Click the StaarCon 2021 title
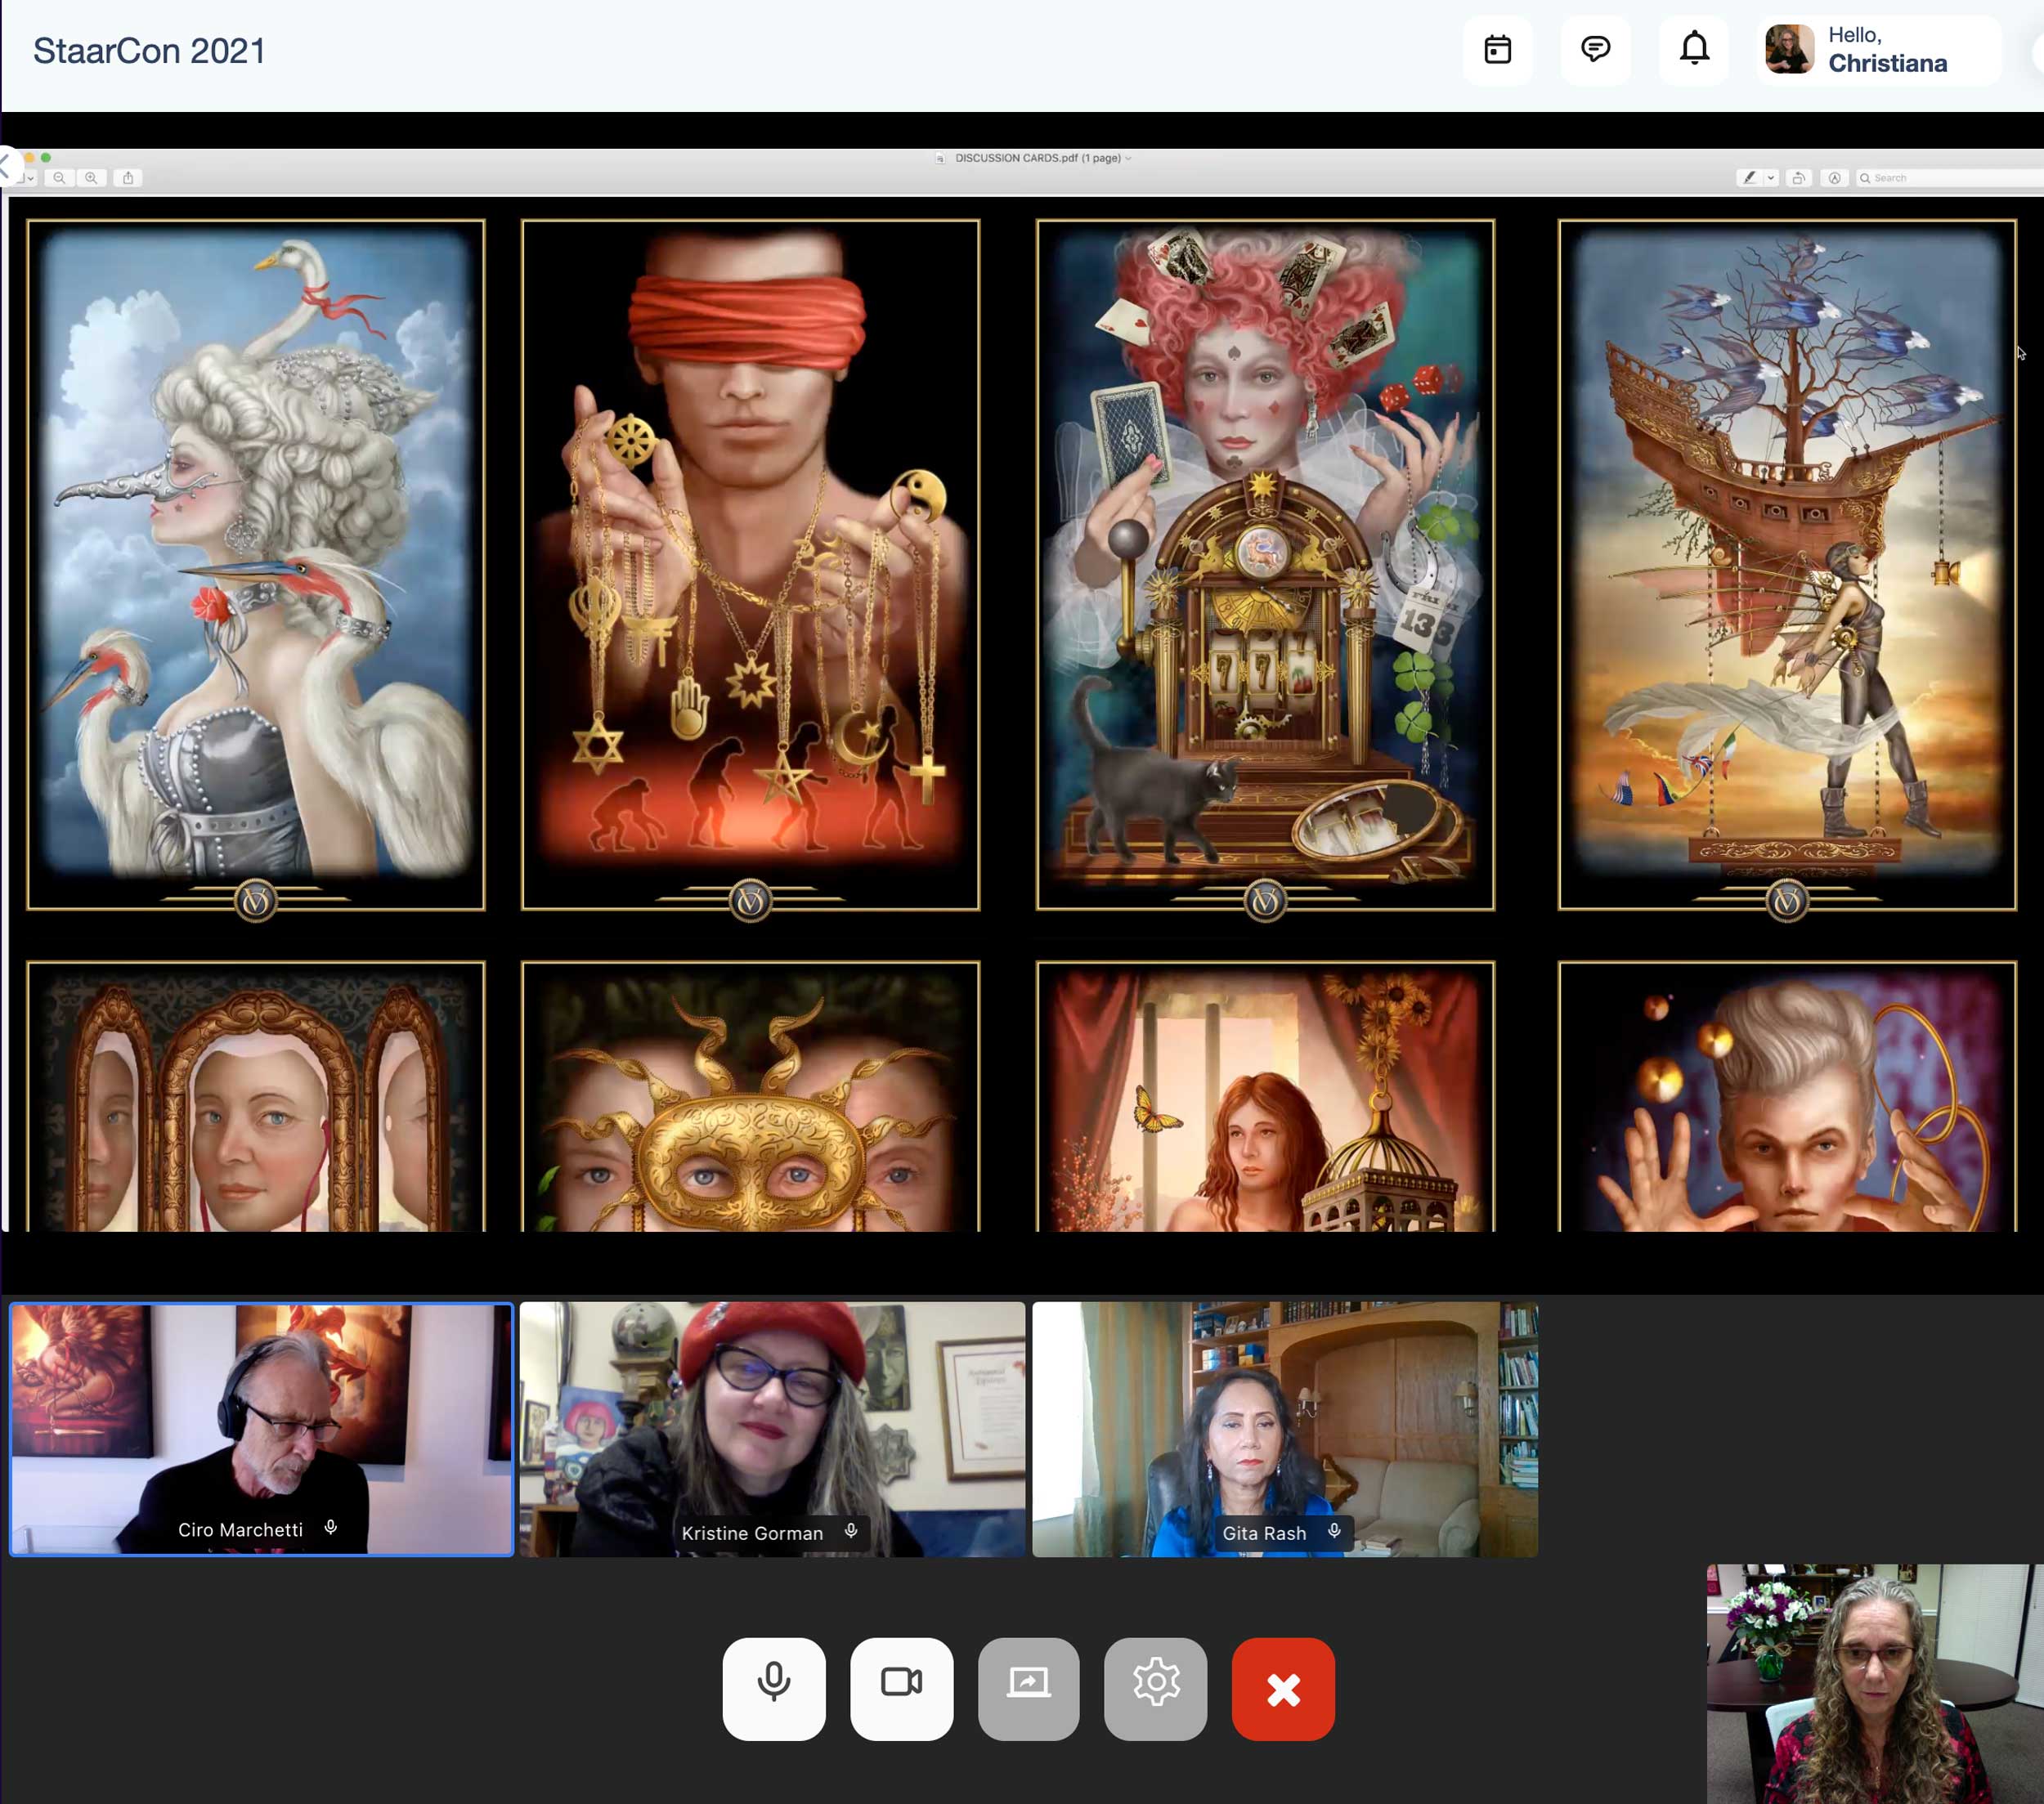Image resolution: width=2044 pixels, height=1804 pixels. 149,51
